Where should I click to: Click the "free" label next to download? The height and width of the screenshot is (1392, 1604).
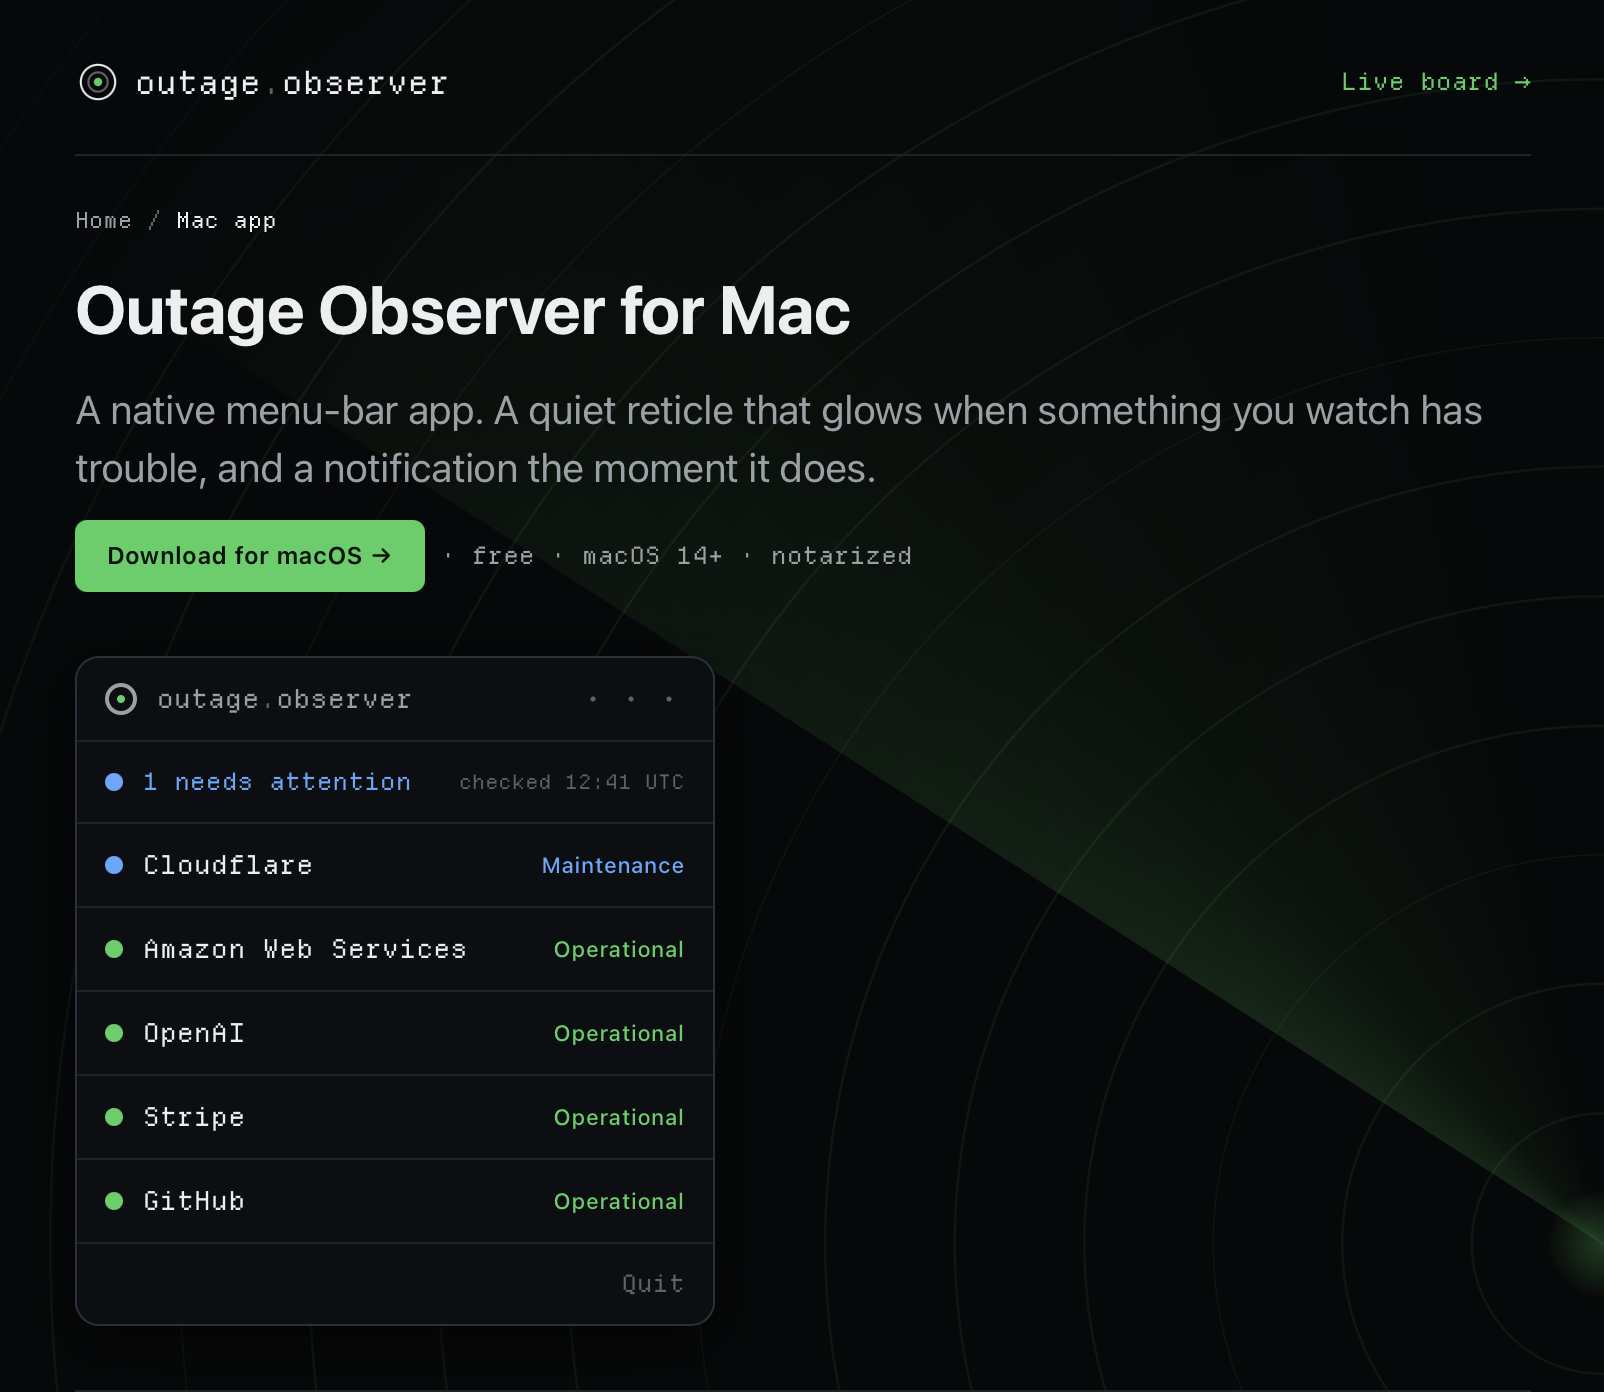pyautogui.click(x=502, y=556)
